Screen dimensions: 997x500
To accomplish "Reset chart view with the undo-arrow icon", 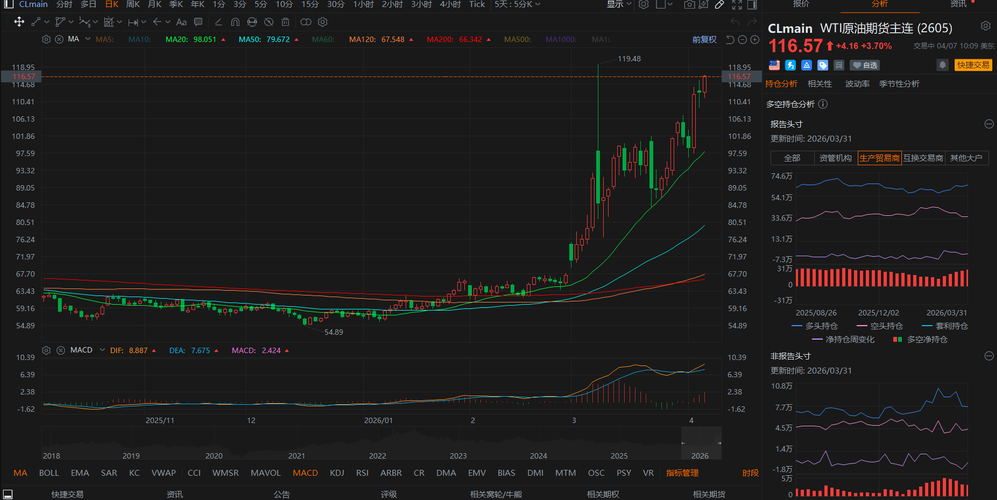I will (x=730, y=39).
